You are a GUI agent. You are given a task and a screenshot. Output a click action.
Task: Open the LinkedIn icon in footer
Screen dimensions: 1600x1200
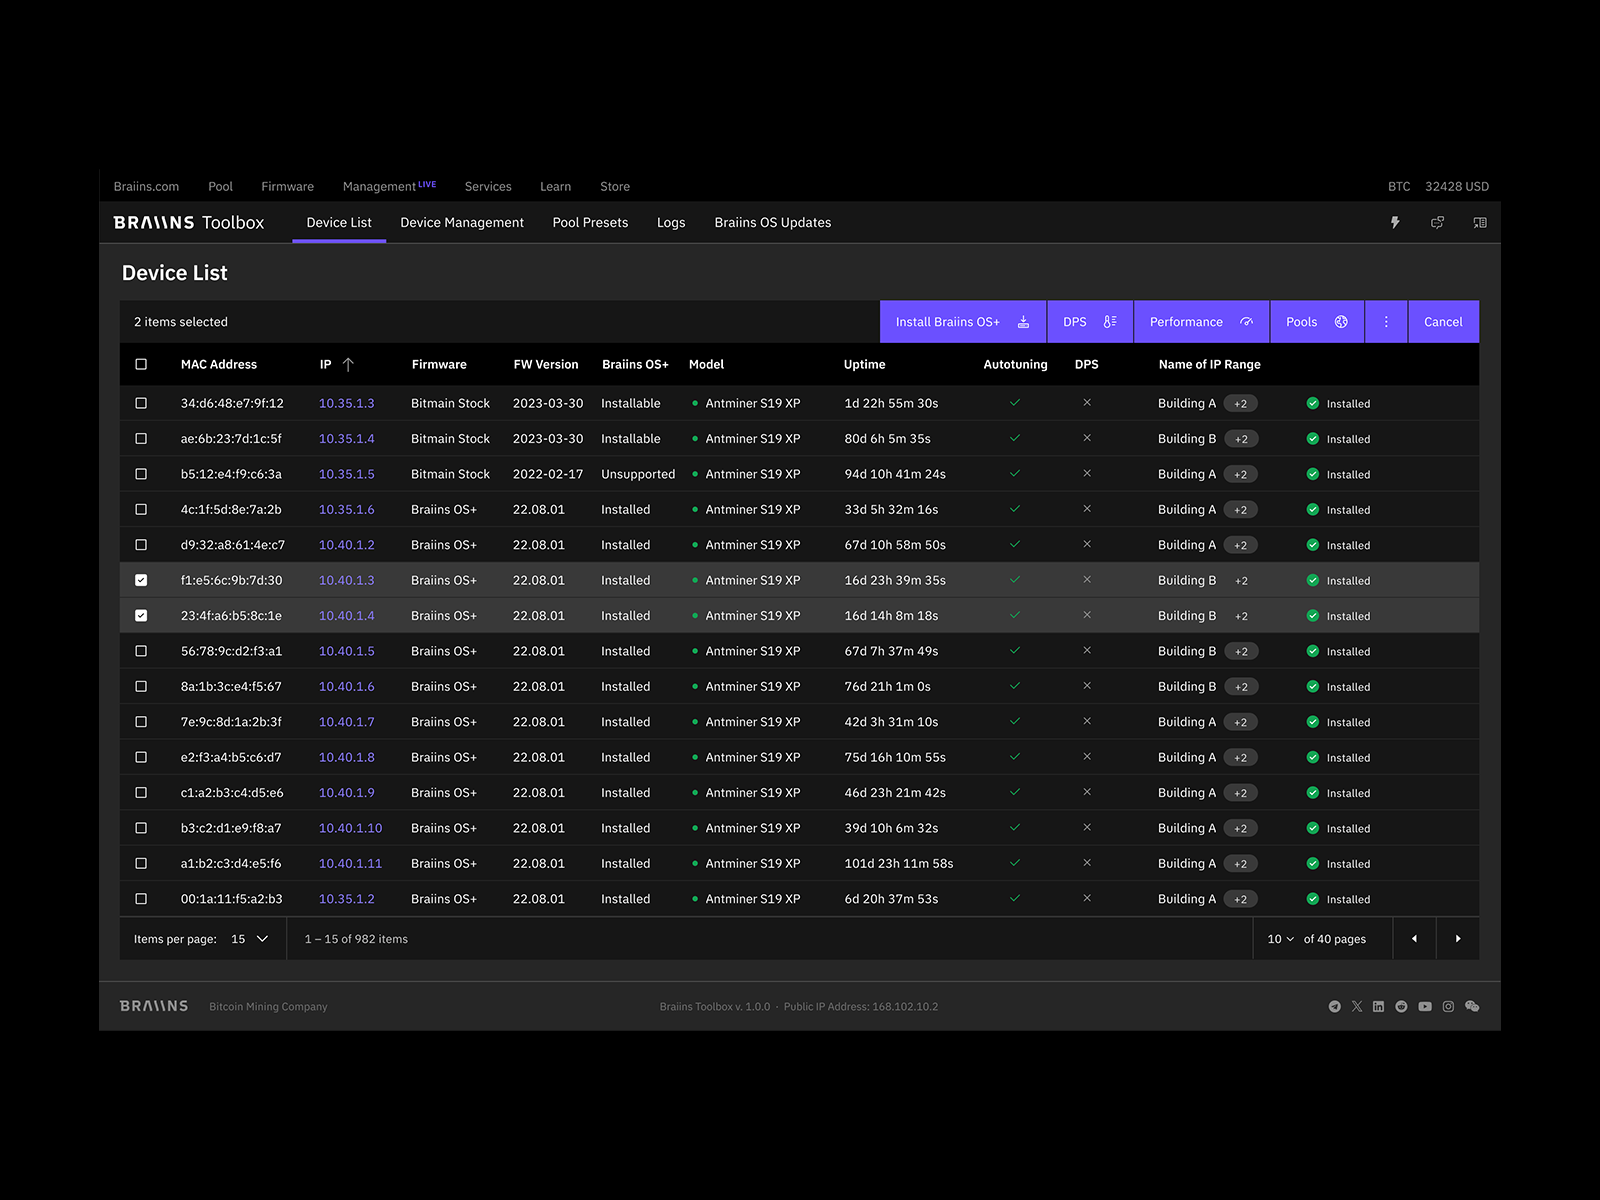1379,1007
